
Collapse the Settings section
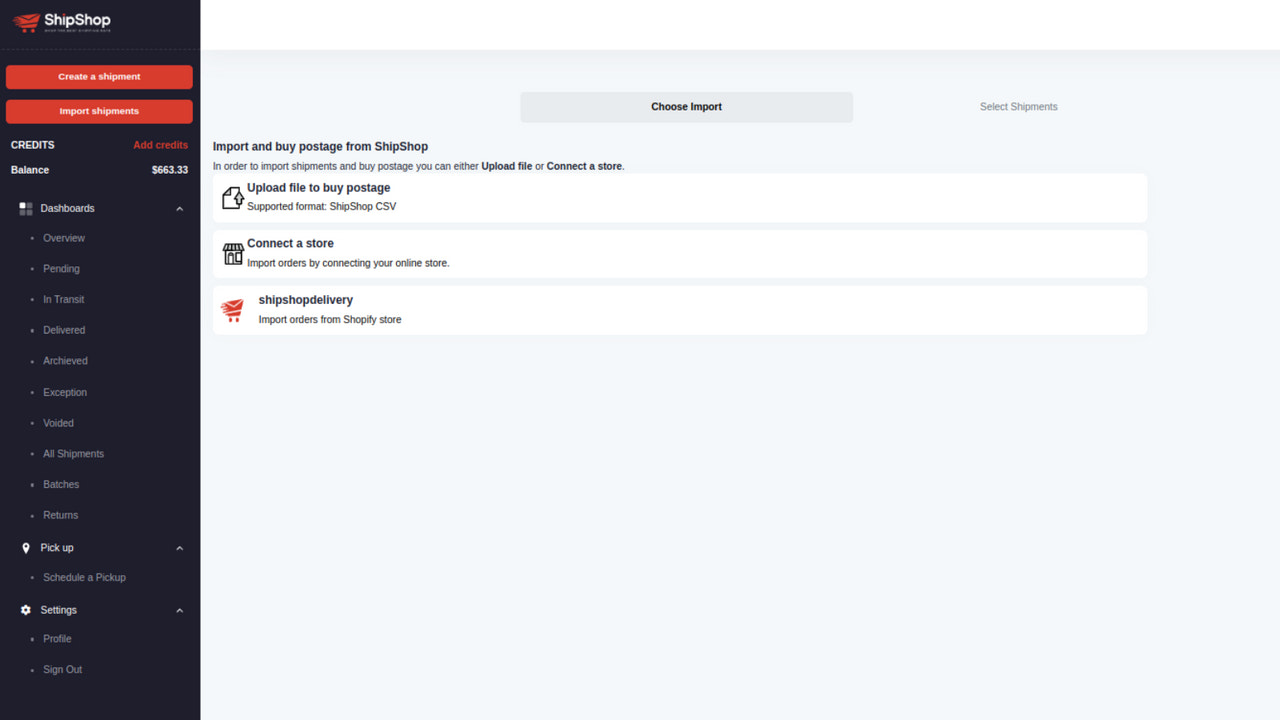click(x=179, y=610)
